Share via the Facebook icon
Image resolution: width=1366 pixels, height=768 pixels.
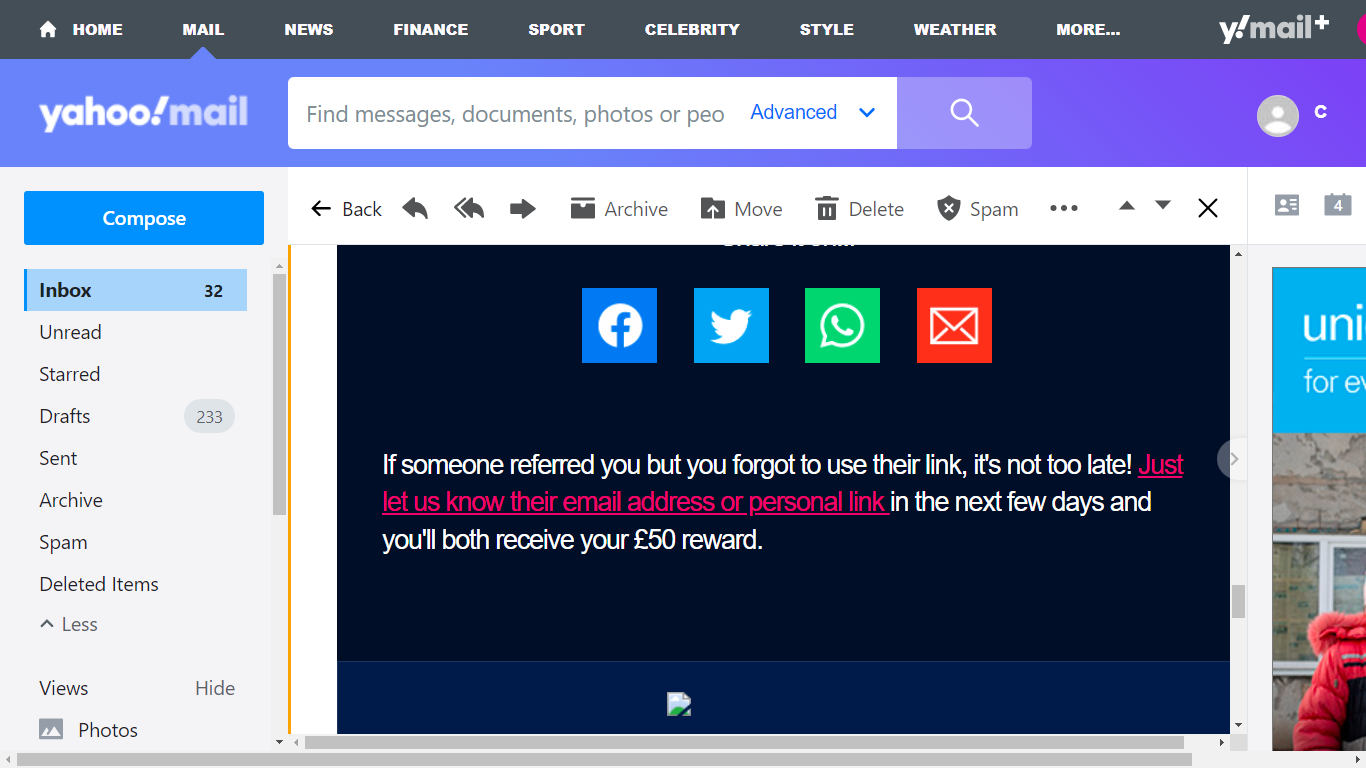pyautogui.click(x=619, y=325)
